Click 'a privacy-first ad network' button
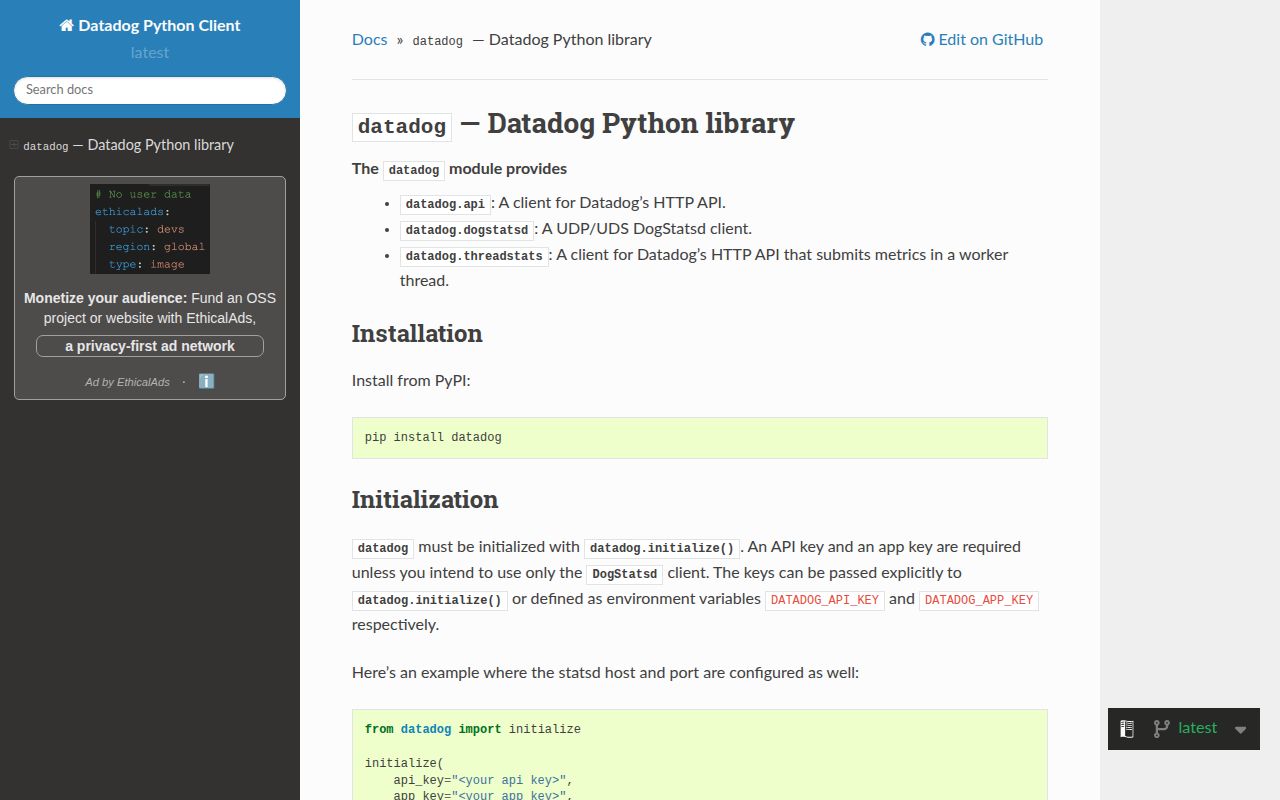This screenshot has width=1280, height=800. click(150, 346)
